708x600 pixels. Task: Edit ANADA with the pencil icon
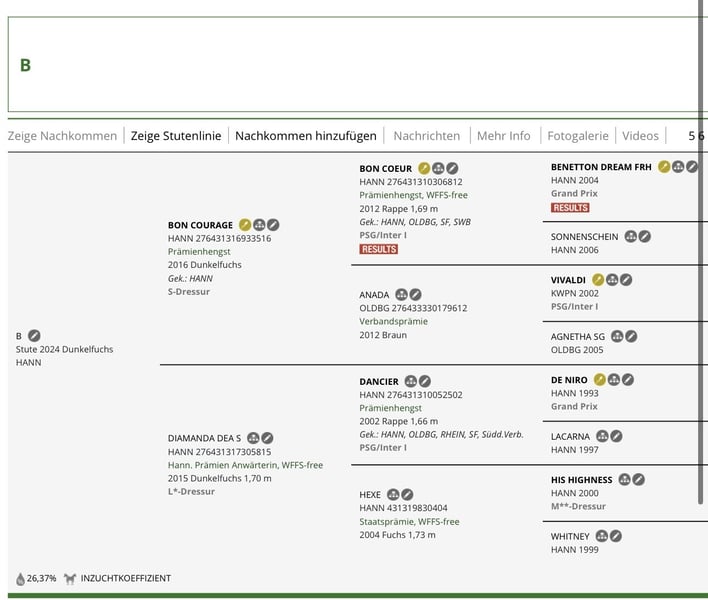pos(415,295)
